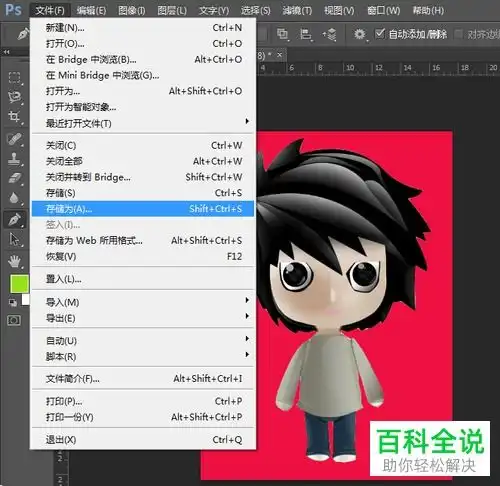Toggle the 对齐边缘 checkbox
This screenshot has height=486, width=500.
[459, 34]
